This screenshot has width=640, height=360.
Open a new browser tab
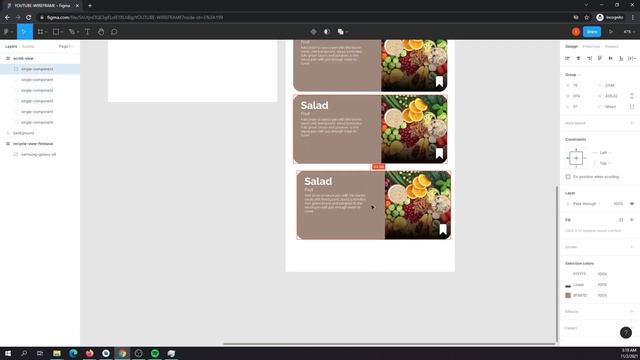(x=90, y=5)
